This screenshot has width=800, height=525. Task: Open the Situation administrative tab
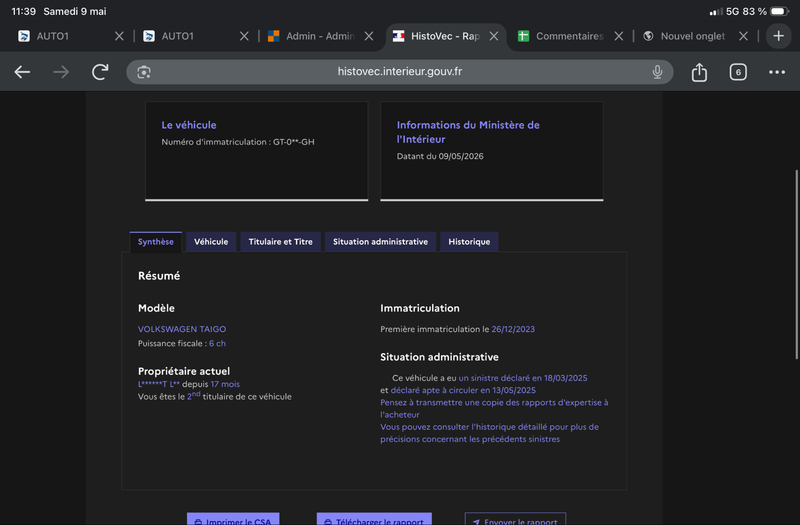(380, 242)
